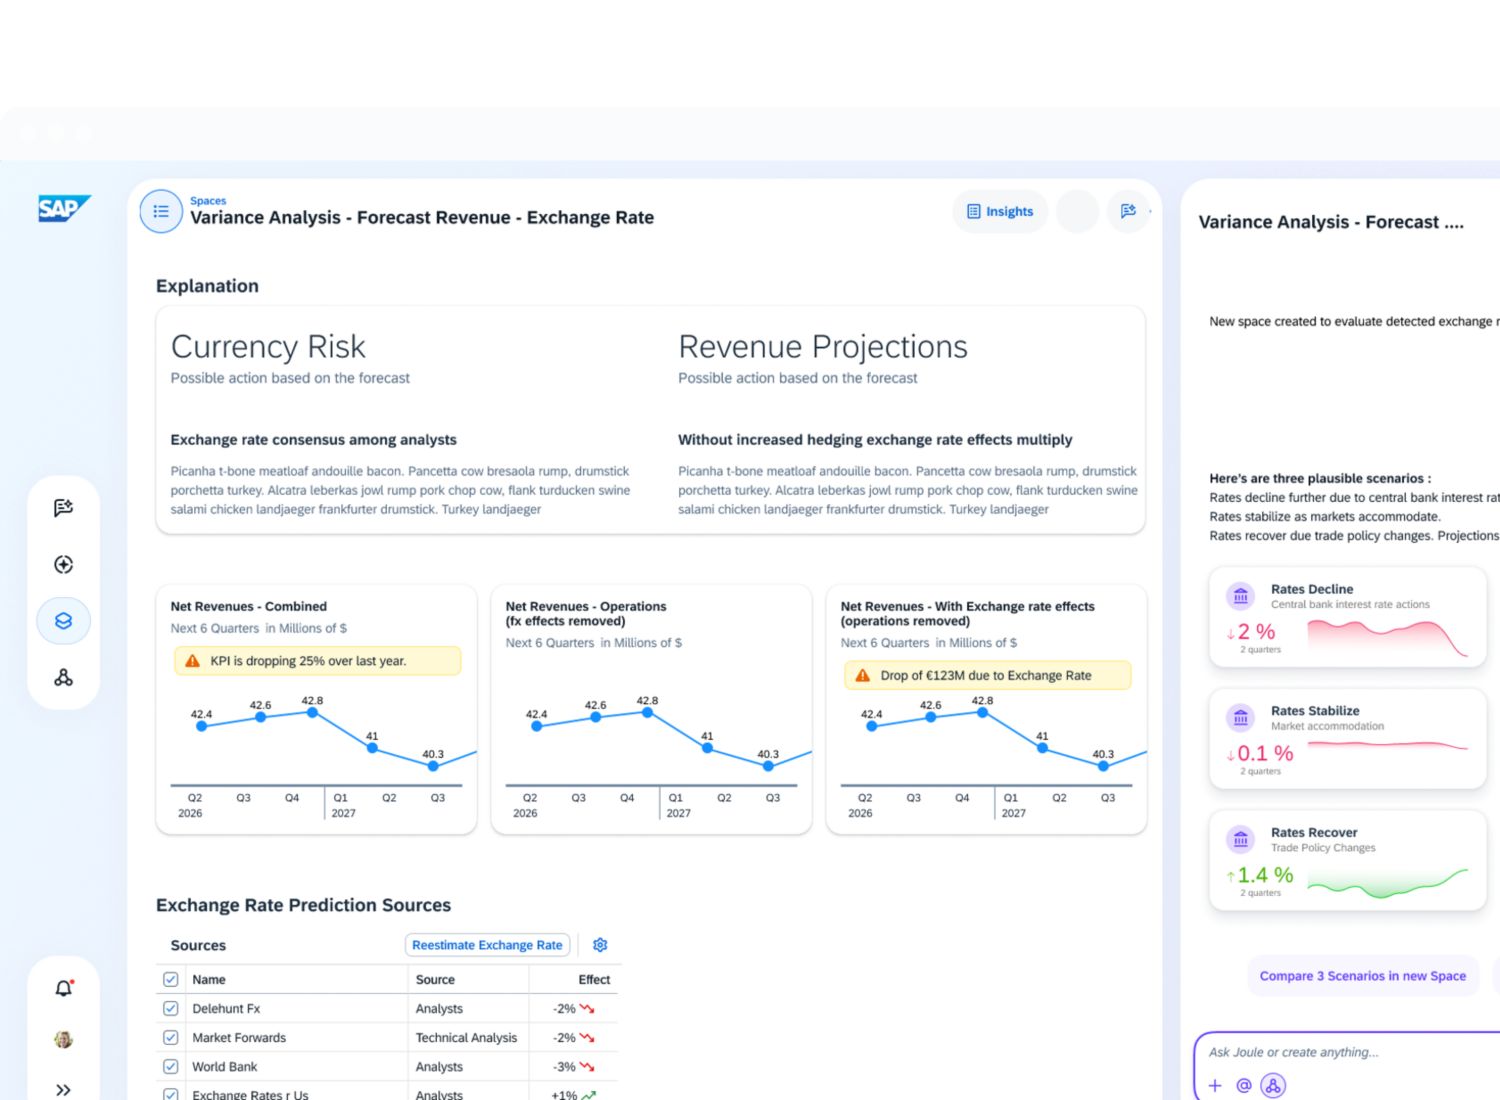Open the list menu icon beside Spaces
1500x1100 pixels.
point(161,212)
